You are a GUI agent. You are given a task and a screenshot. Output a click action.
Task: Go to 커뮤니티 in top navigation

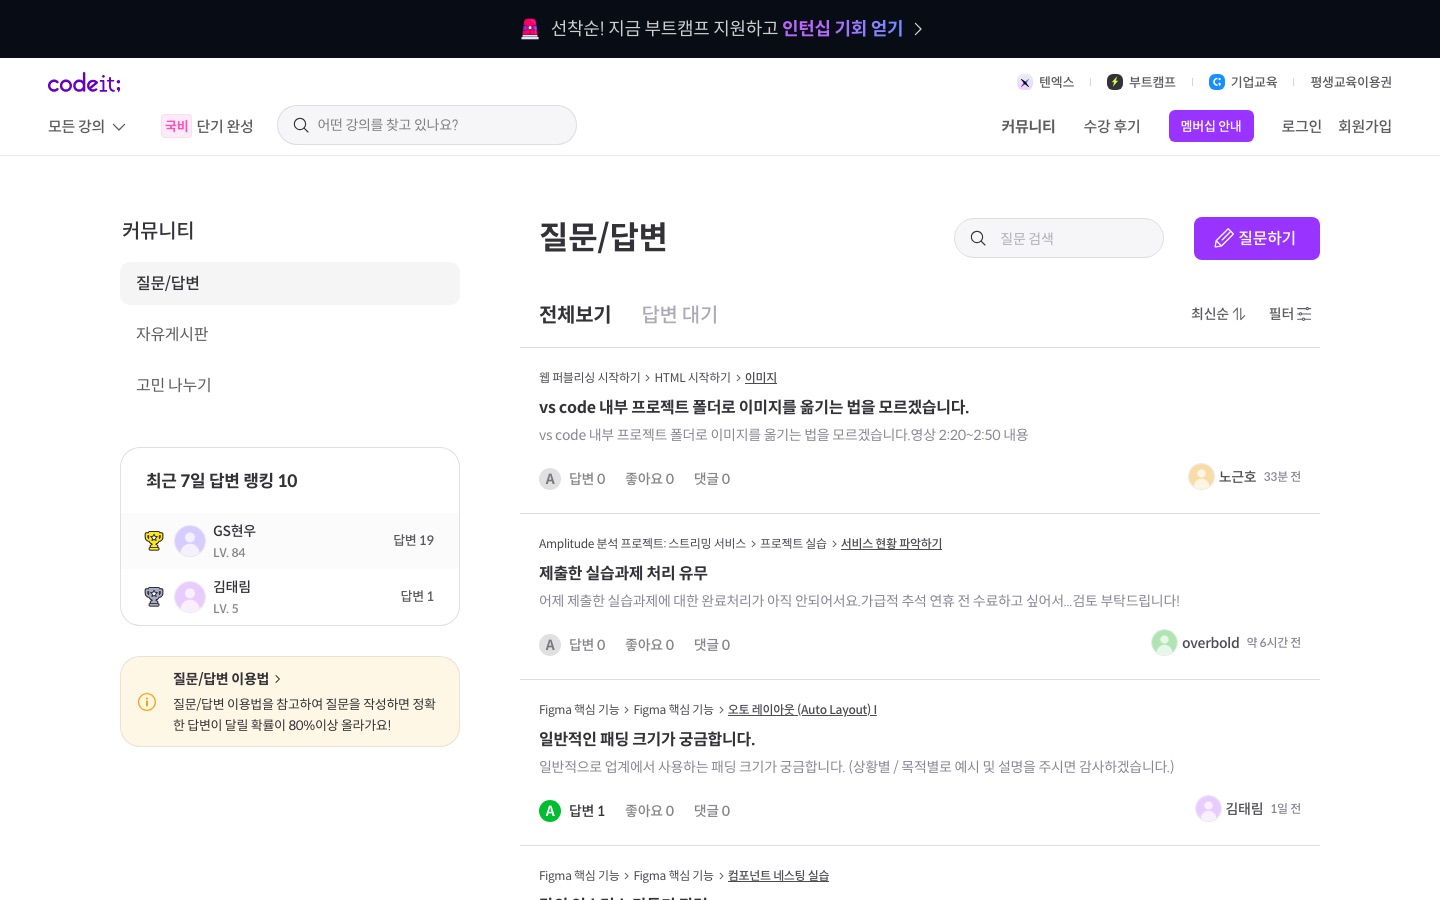(1028, 126)
